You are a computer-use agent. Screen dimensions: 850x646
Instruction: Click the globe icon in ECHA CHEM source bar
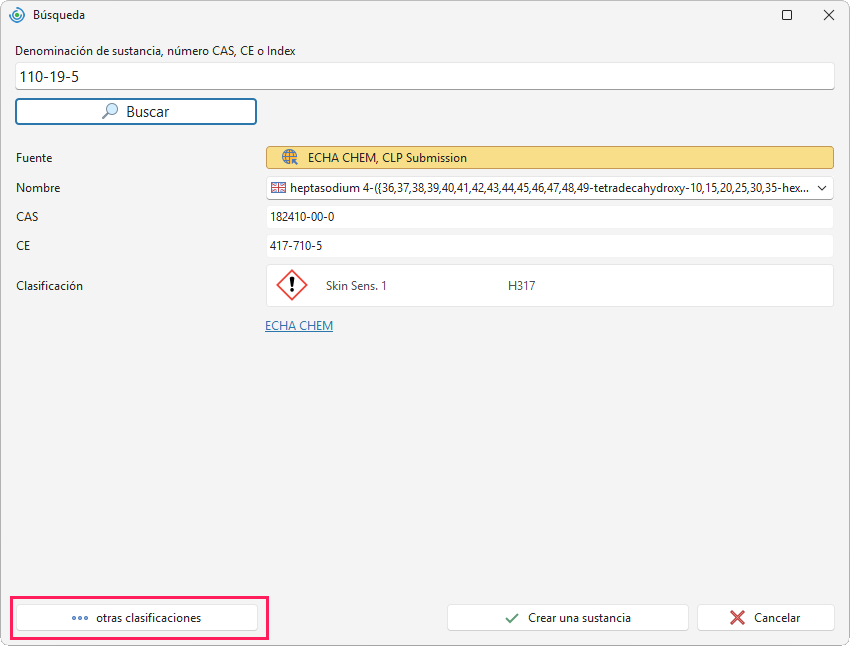pos(290,157)
